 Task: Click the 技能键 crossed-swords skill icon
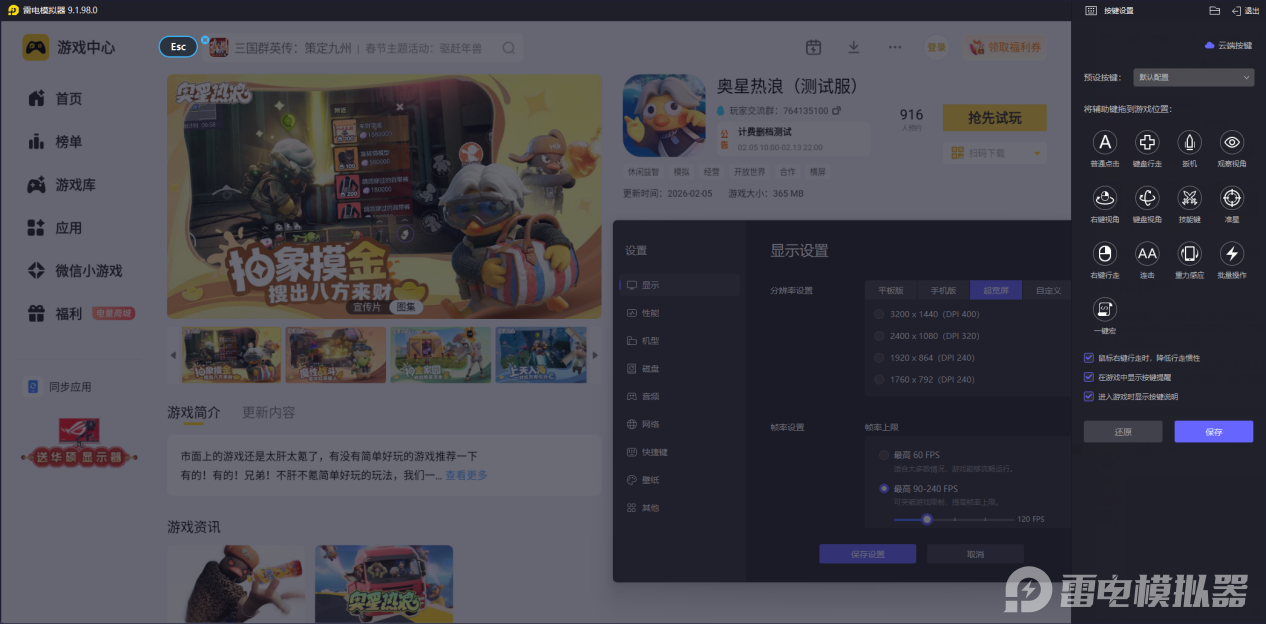[x=1189, y=198]
